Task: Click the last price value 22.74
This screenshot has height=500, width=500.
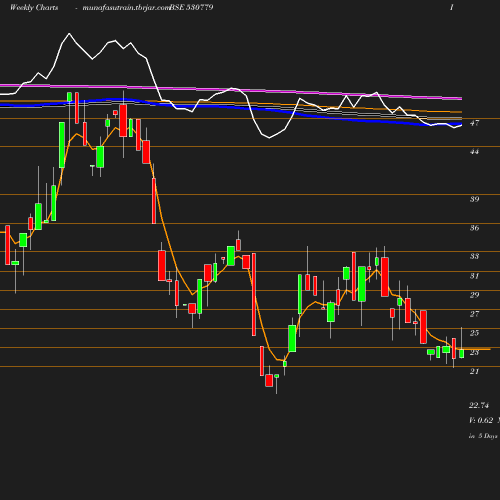Action: point(479,405)
